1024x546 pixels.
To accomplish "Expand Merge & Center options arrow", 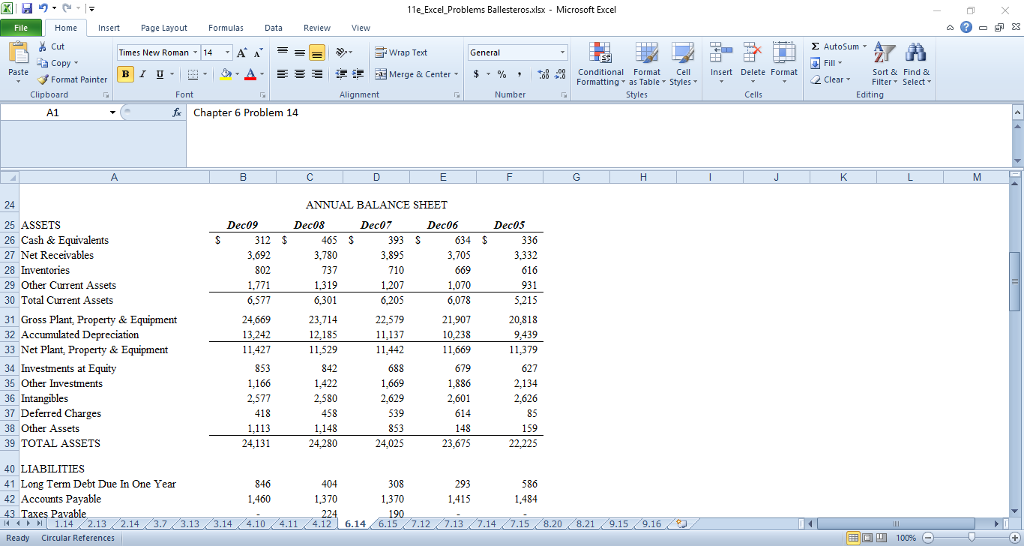I will (x=456, y=74).
